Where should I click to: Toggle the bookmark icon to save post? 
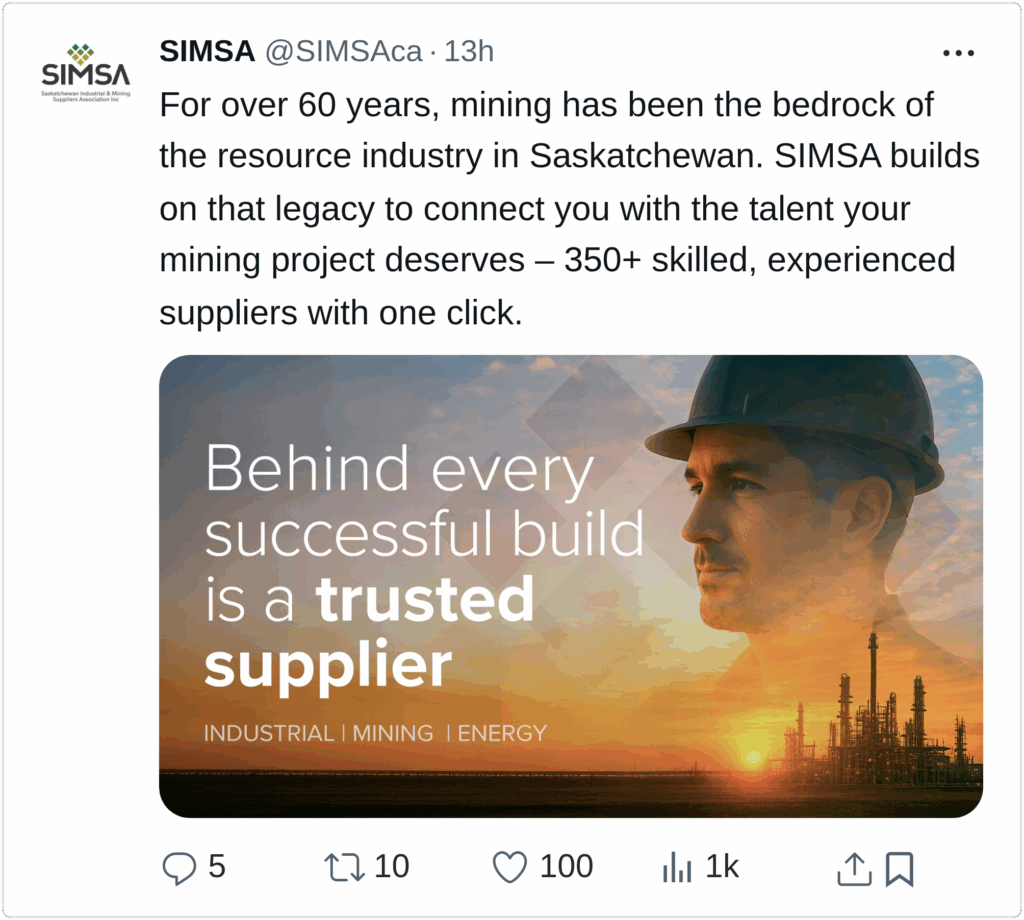click(900, 869)
